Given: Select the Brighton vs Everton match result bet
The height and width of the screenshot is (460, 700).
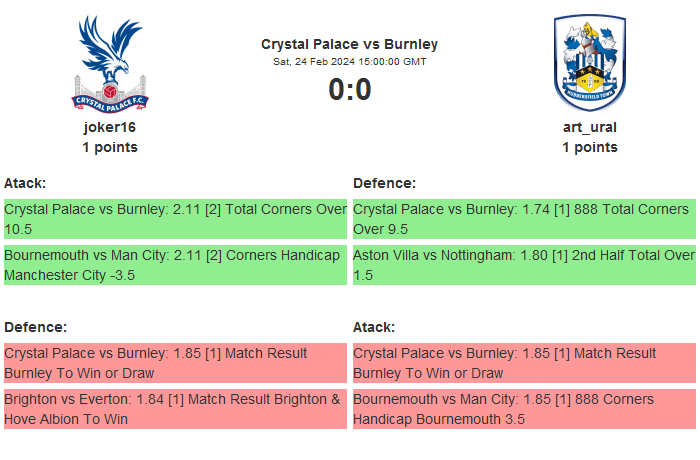Looking at the screenshot, I should pyautogui.click(x=175, y=409).
